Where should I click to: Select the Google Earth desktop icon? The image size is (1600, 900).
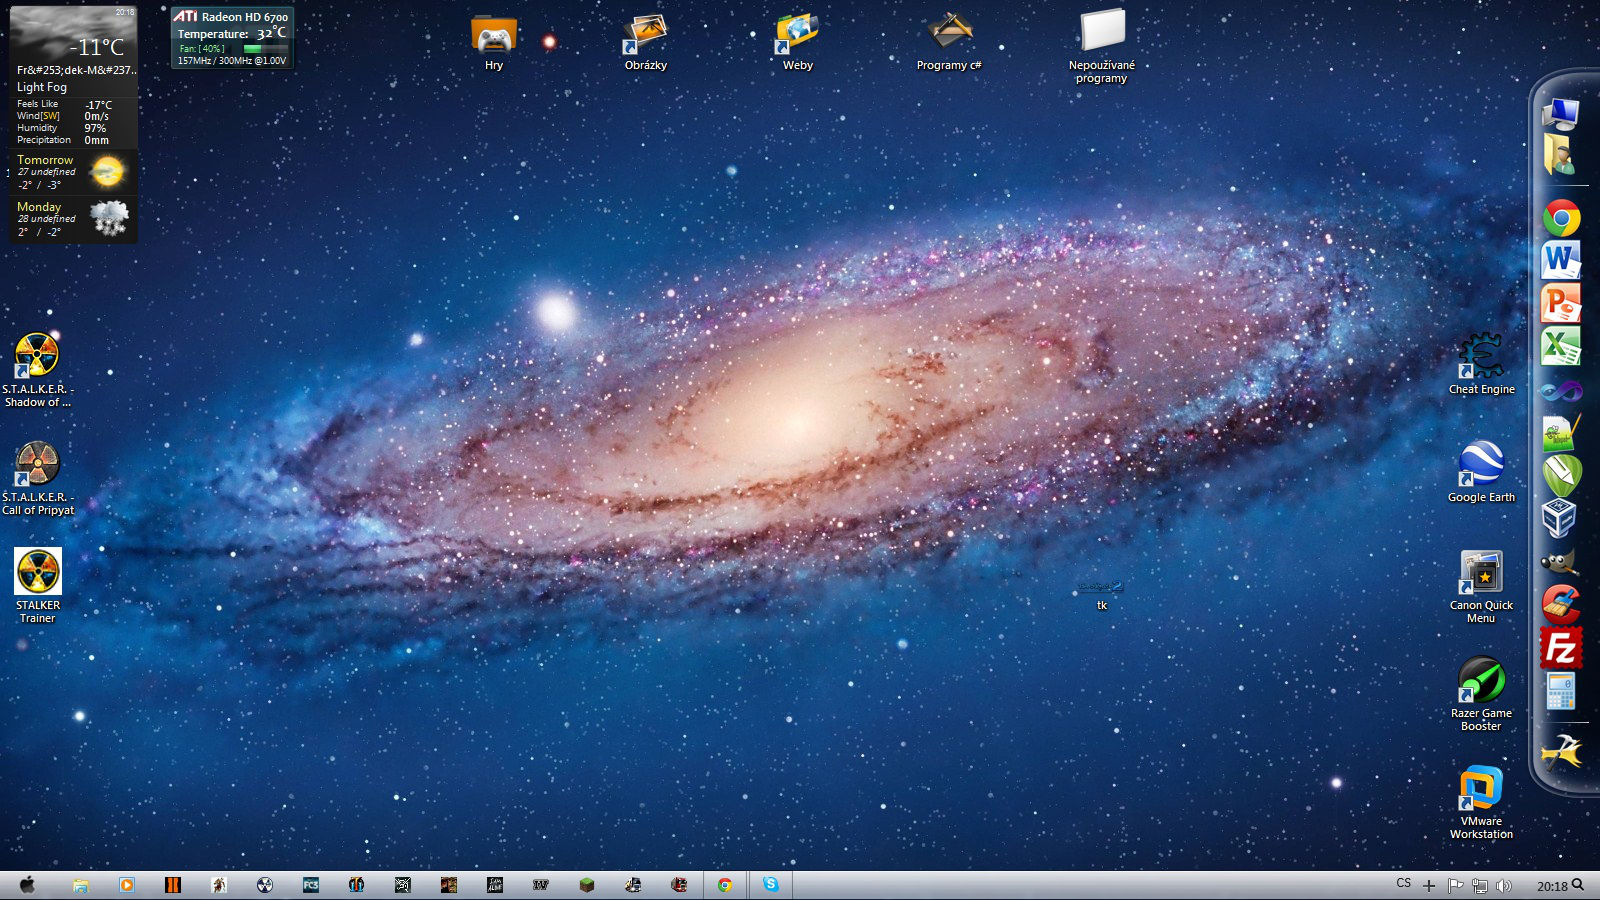pyautogui.click(x=1481, y=464)
